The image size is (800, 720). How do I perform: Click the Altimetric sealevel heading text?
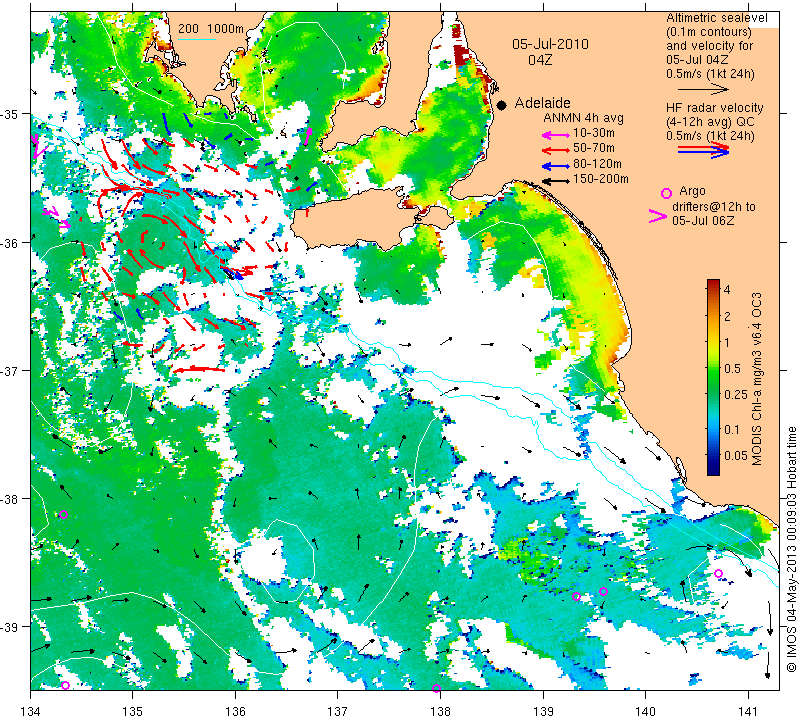tap(716, 18)
